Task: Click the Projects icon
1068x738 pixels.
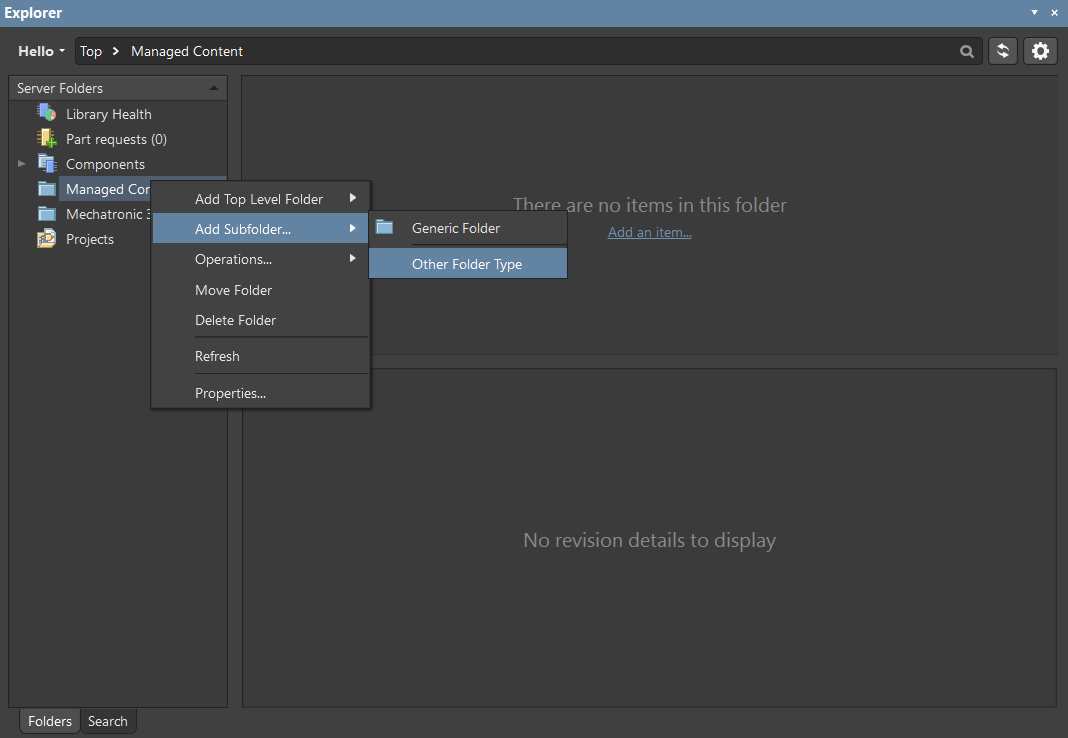Action: click(46, 238)
